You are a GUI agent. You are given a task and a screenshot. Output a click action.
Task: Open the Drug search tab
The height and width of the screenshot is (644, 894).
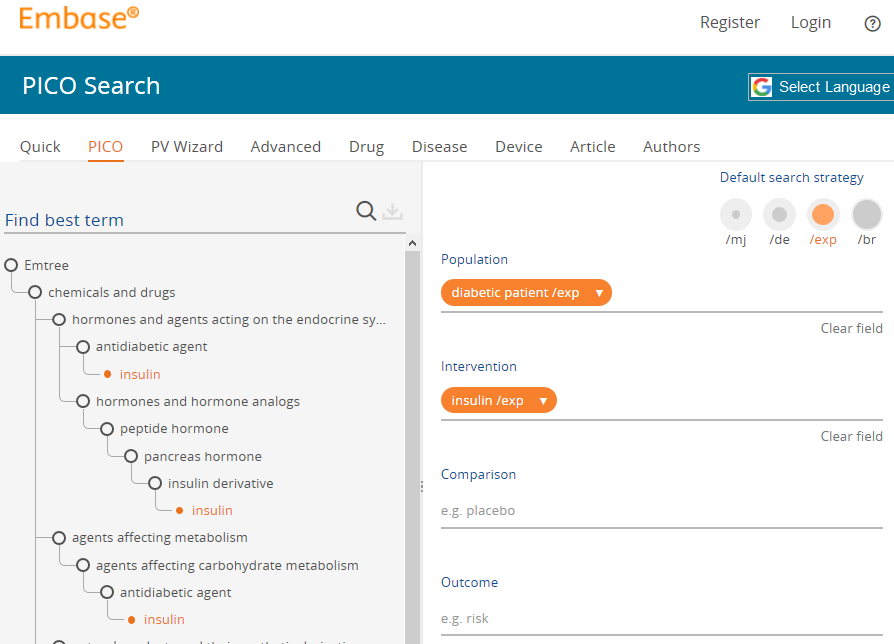click(367, 147)
